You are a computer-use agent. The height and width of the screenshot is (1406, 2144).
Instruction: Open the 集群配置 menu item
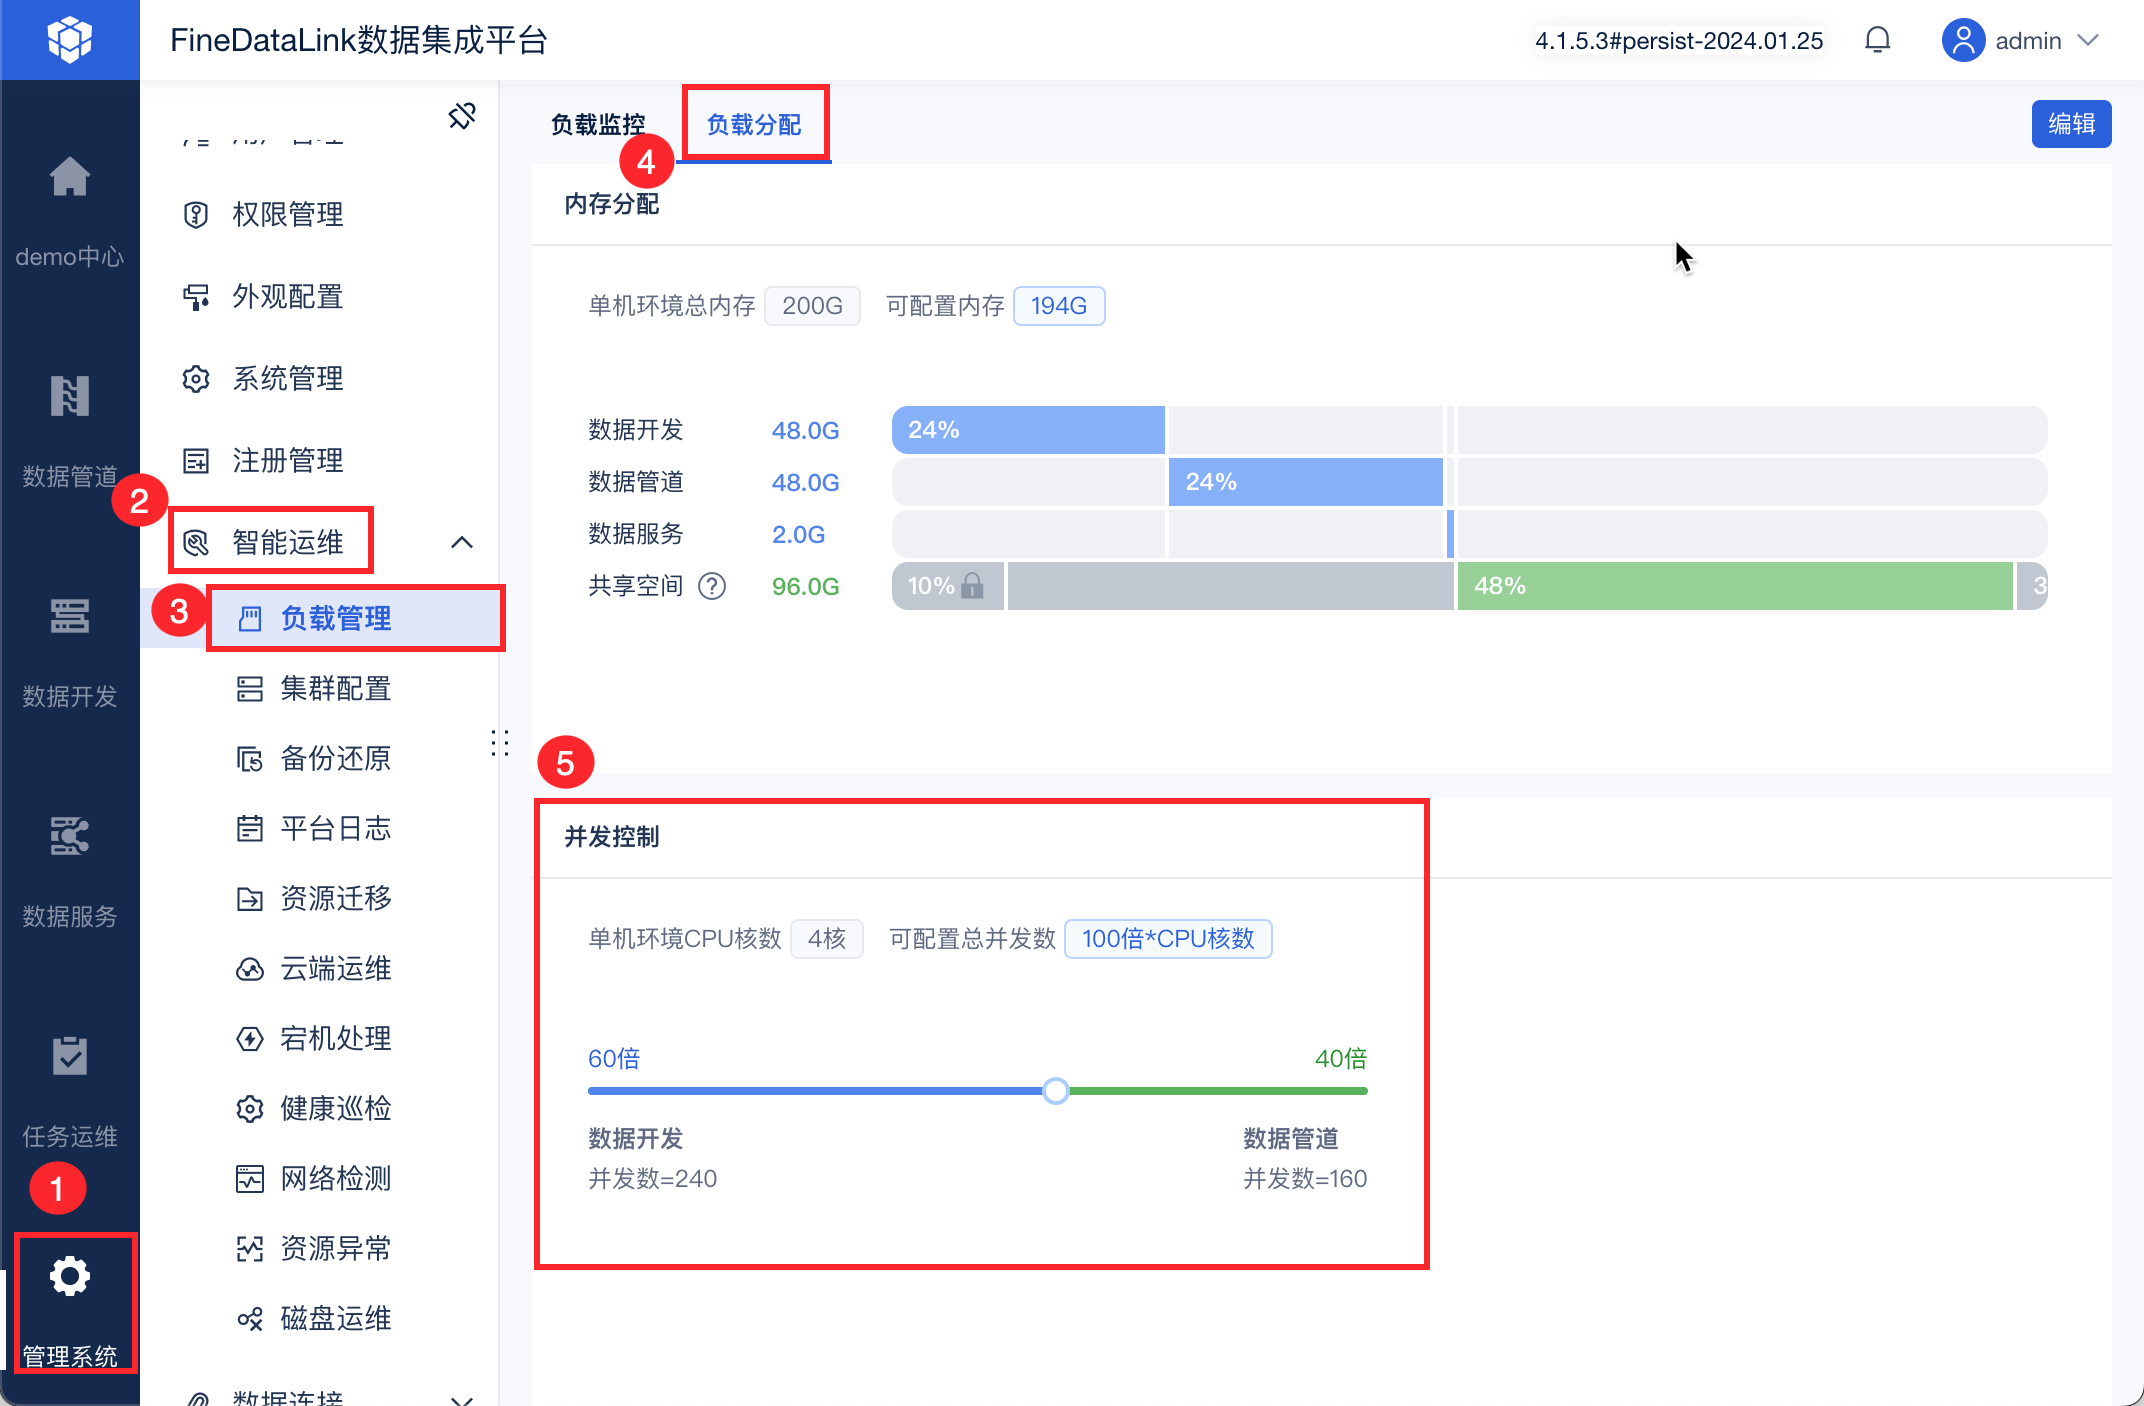(x=335, y=688)
